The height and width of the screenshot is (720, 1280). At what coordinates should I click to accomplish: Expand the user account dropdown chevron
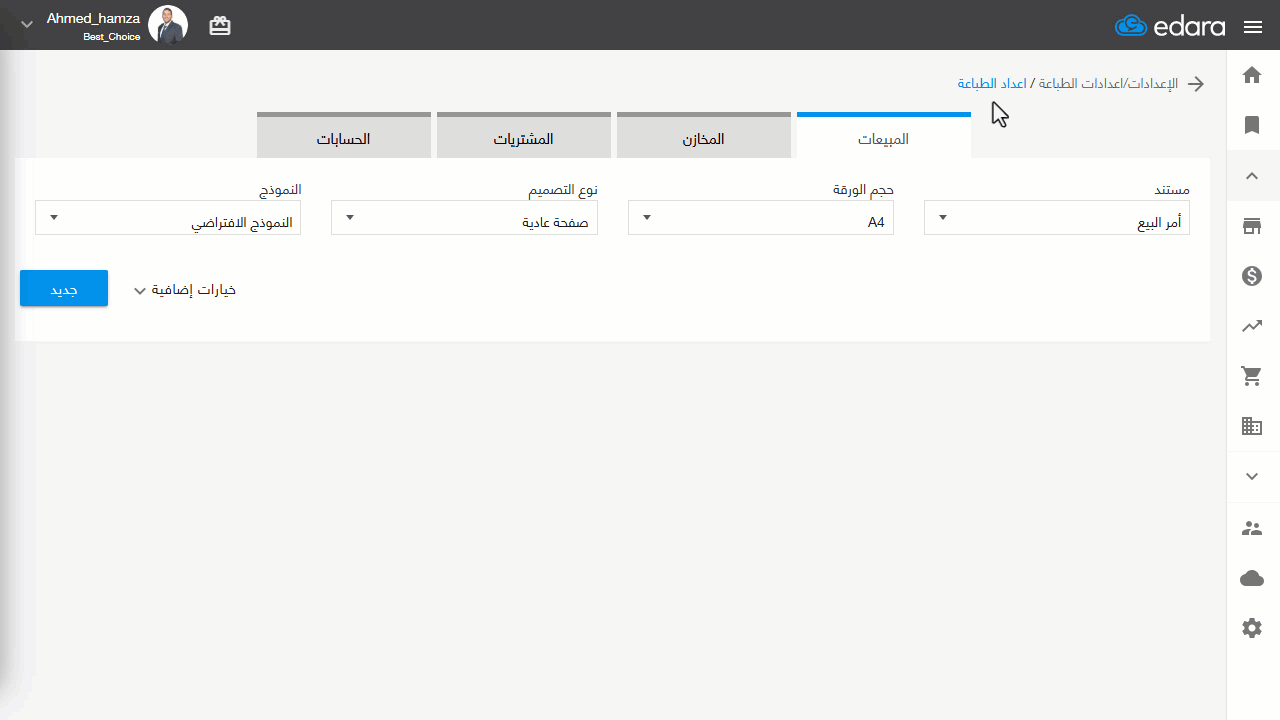click(x=27, y=24)
